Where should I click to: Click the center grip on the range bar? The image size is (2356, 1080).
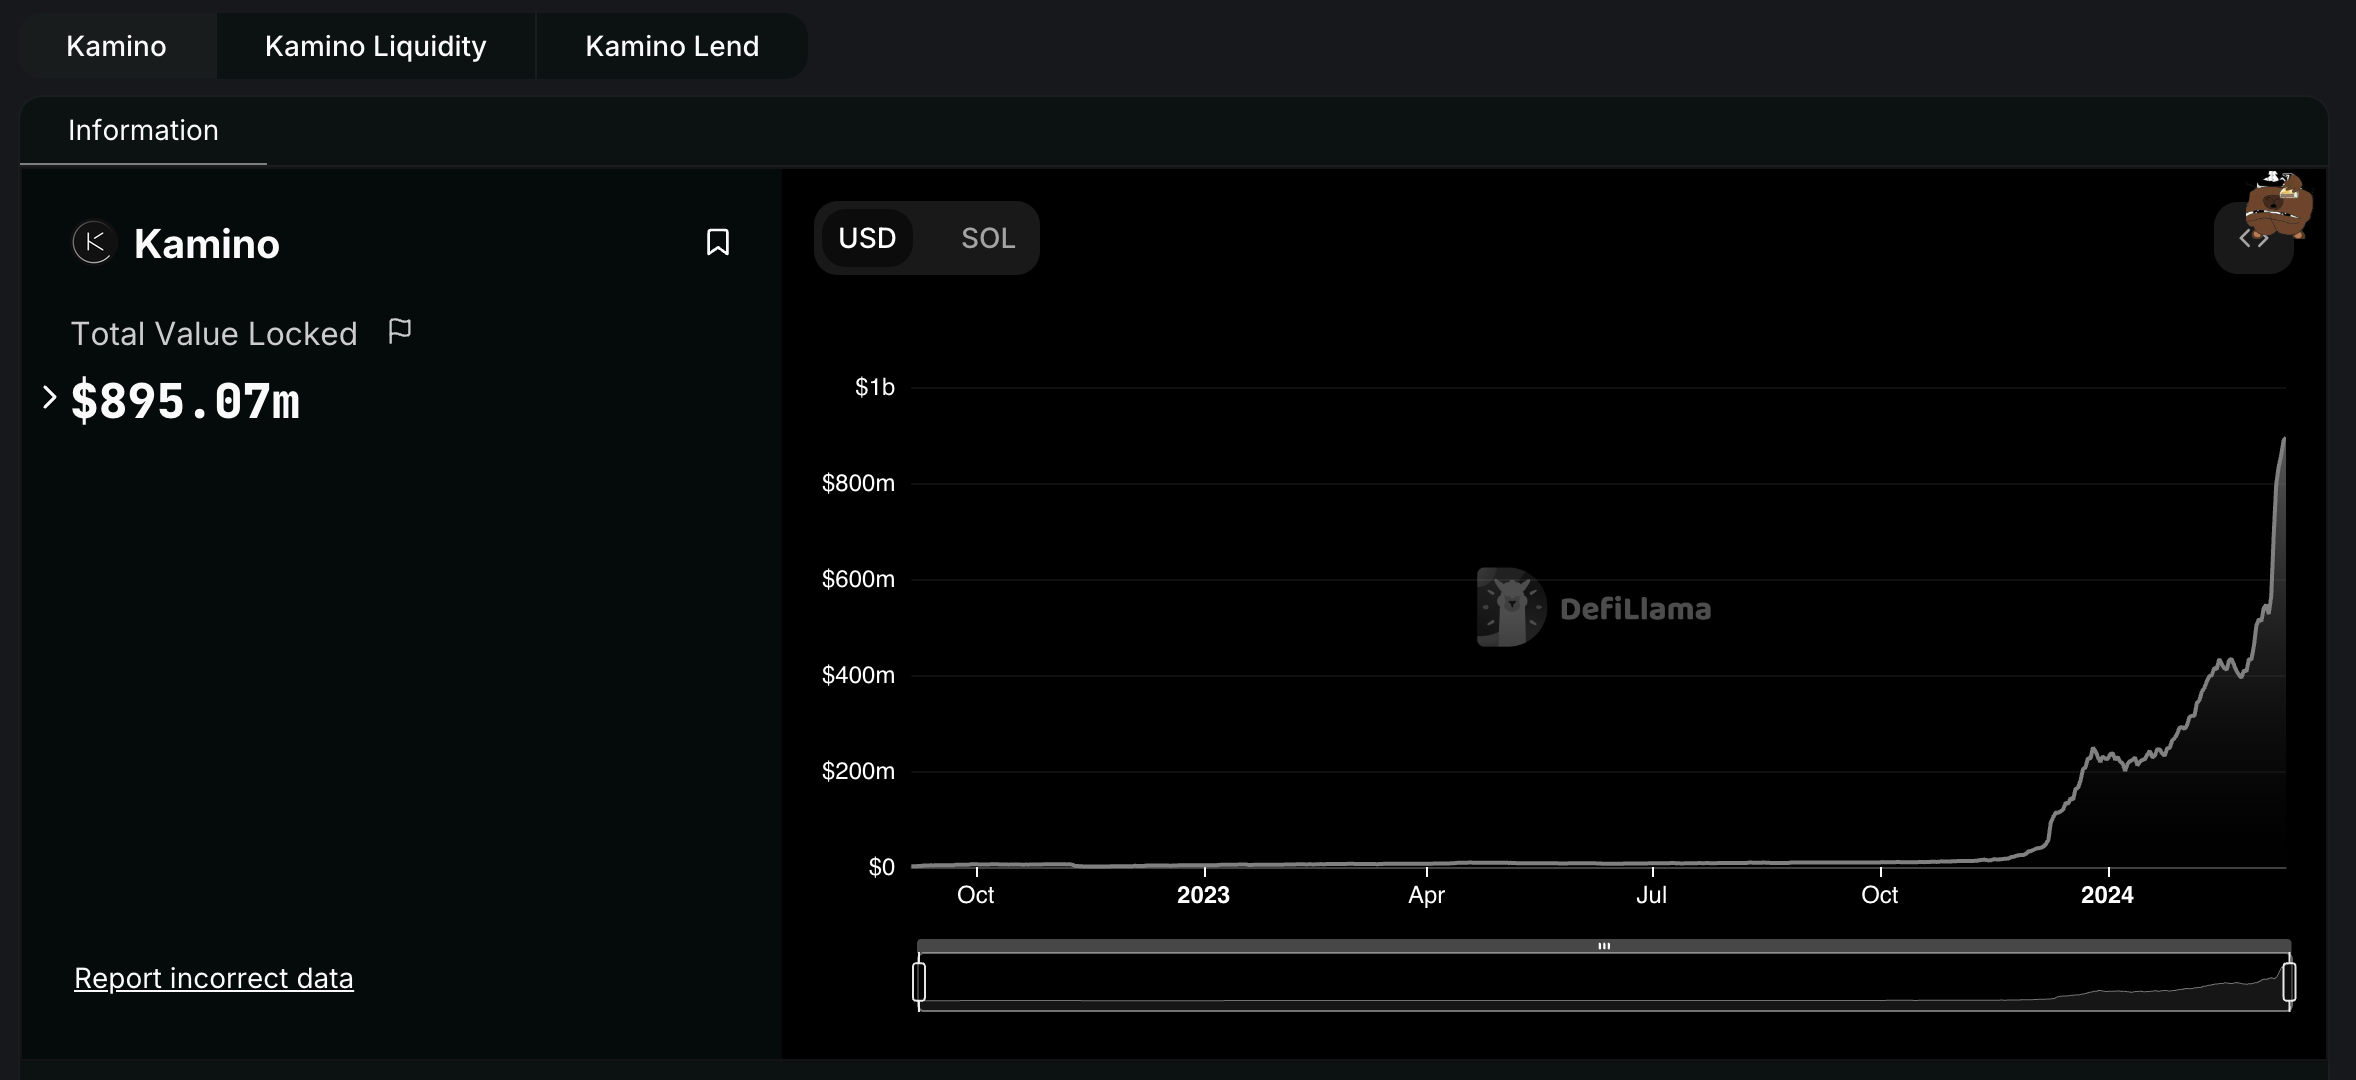click(x=1603, y=946)
